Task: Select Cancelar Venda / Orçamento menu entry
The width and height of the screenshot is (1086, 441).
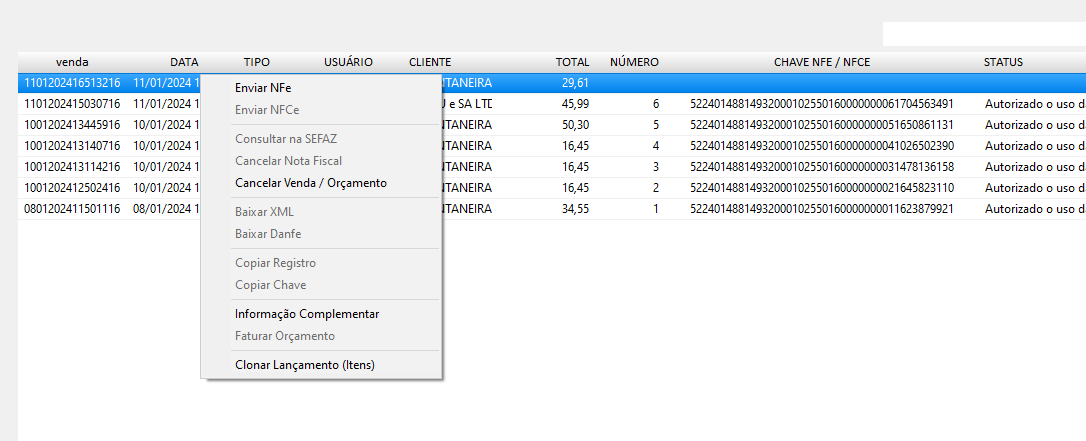Action: point(310,183)
